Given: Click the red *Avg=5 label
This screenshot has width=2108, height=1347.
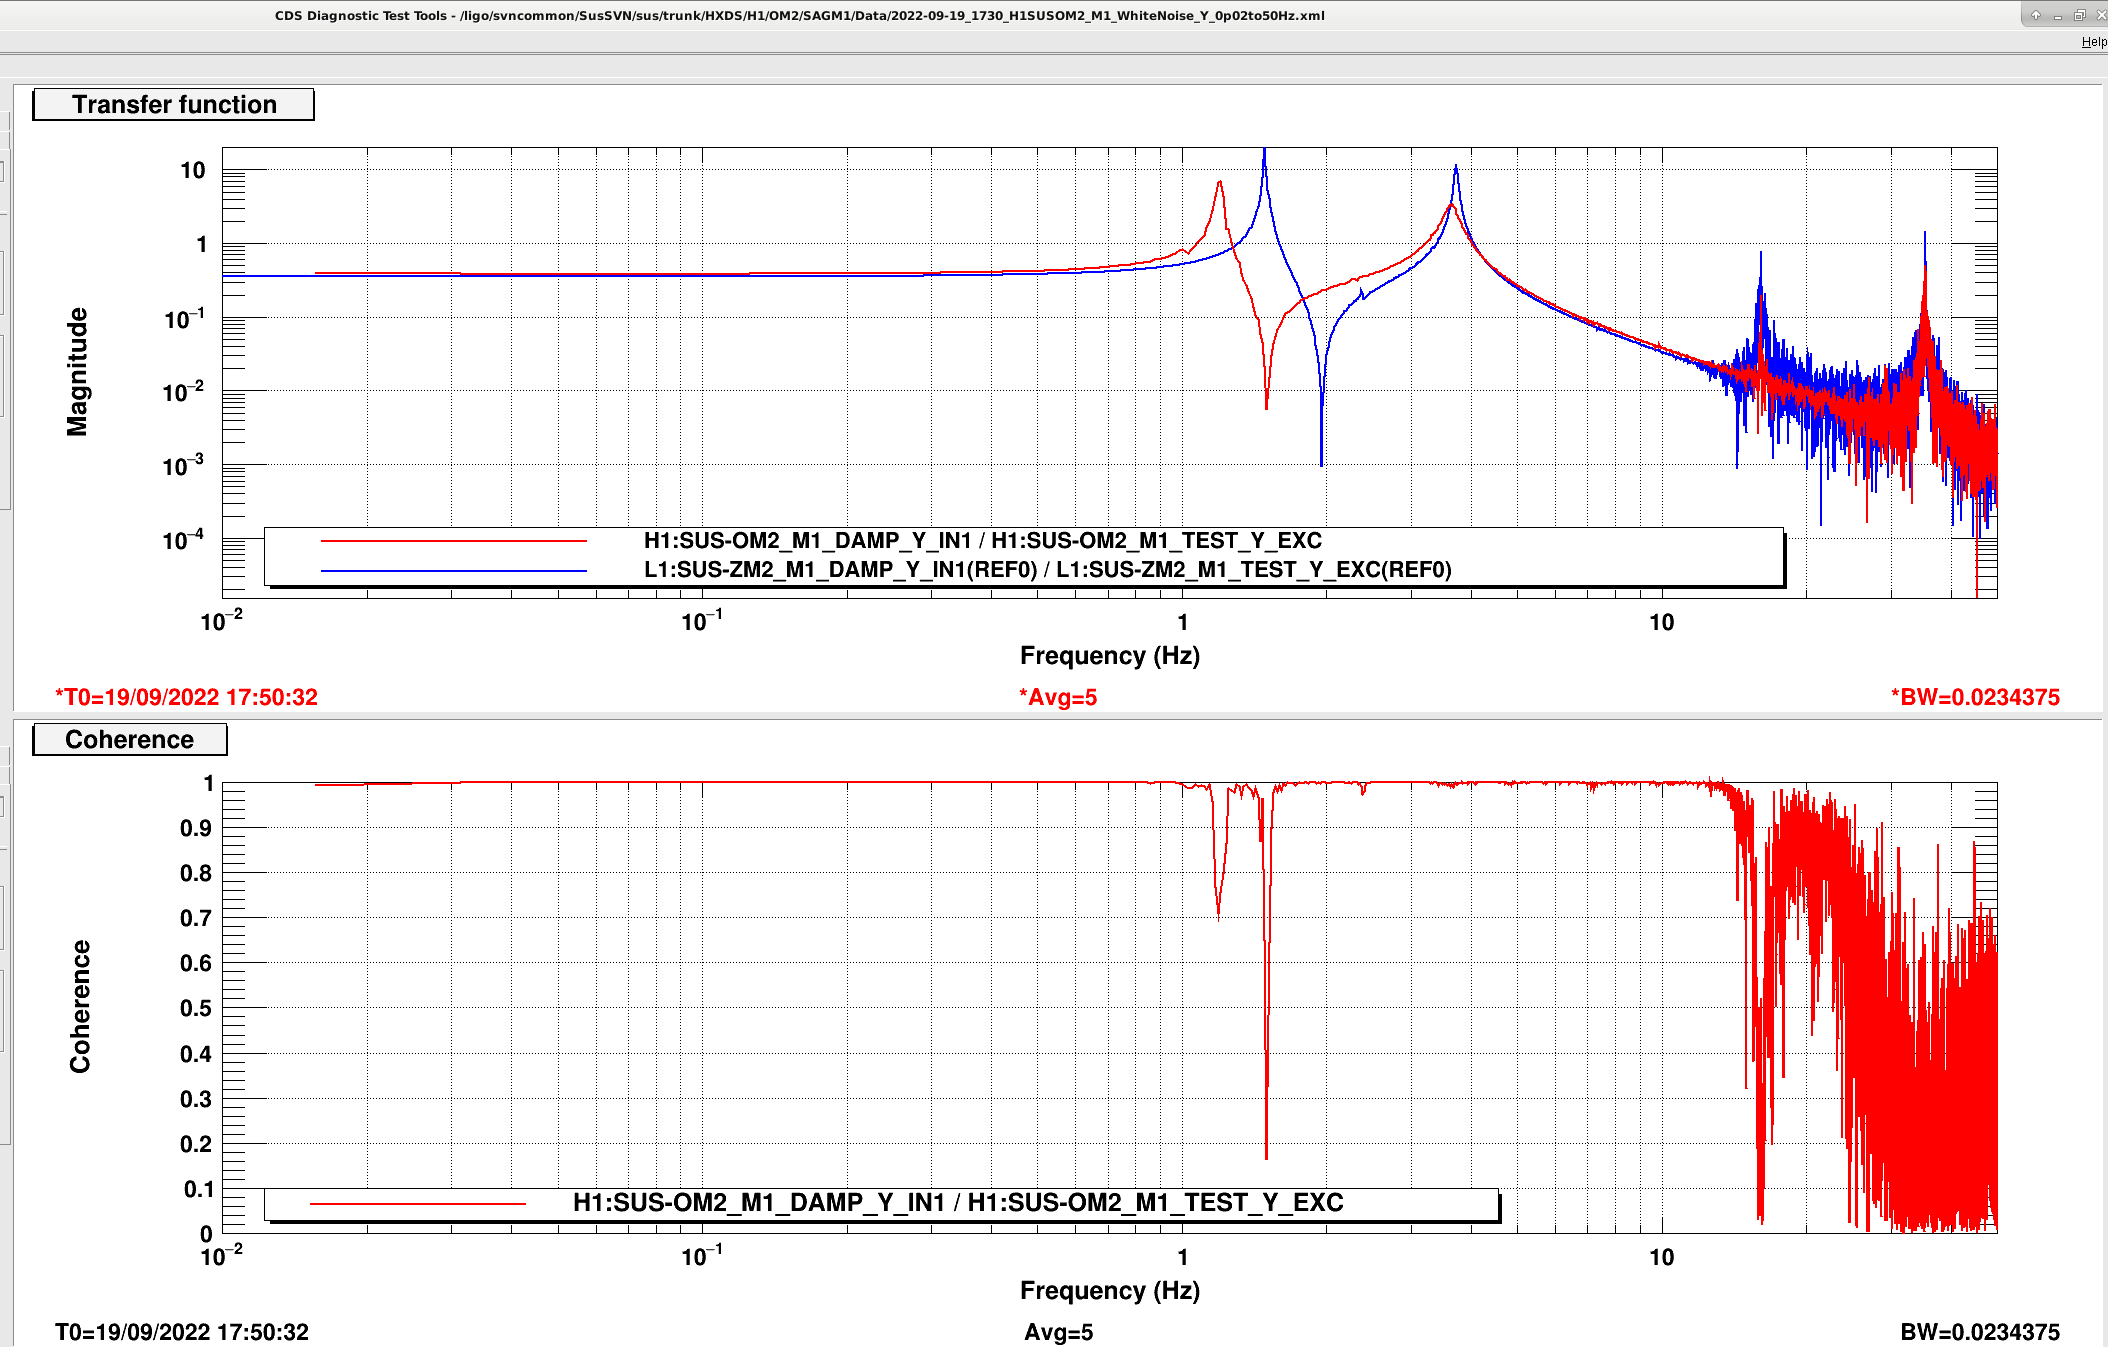Looking at the screenshot, I should pos(1058,697).
